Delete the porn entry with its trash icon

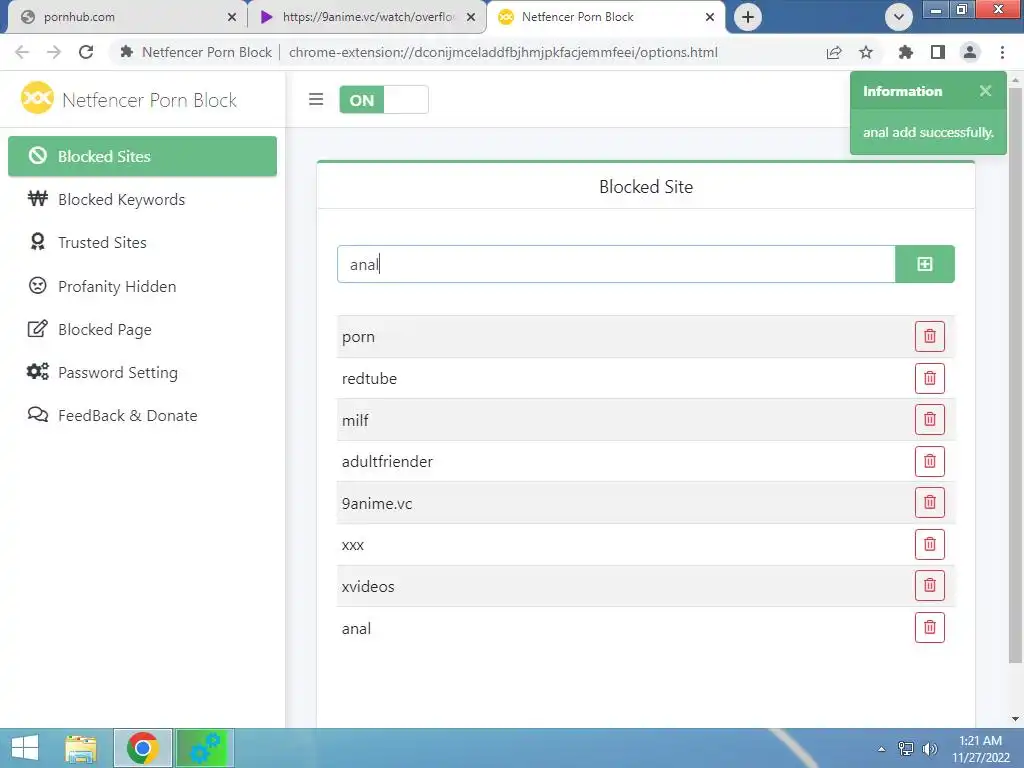pyautogui.click(x=929, y=336)
